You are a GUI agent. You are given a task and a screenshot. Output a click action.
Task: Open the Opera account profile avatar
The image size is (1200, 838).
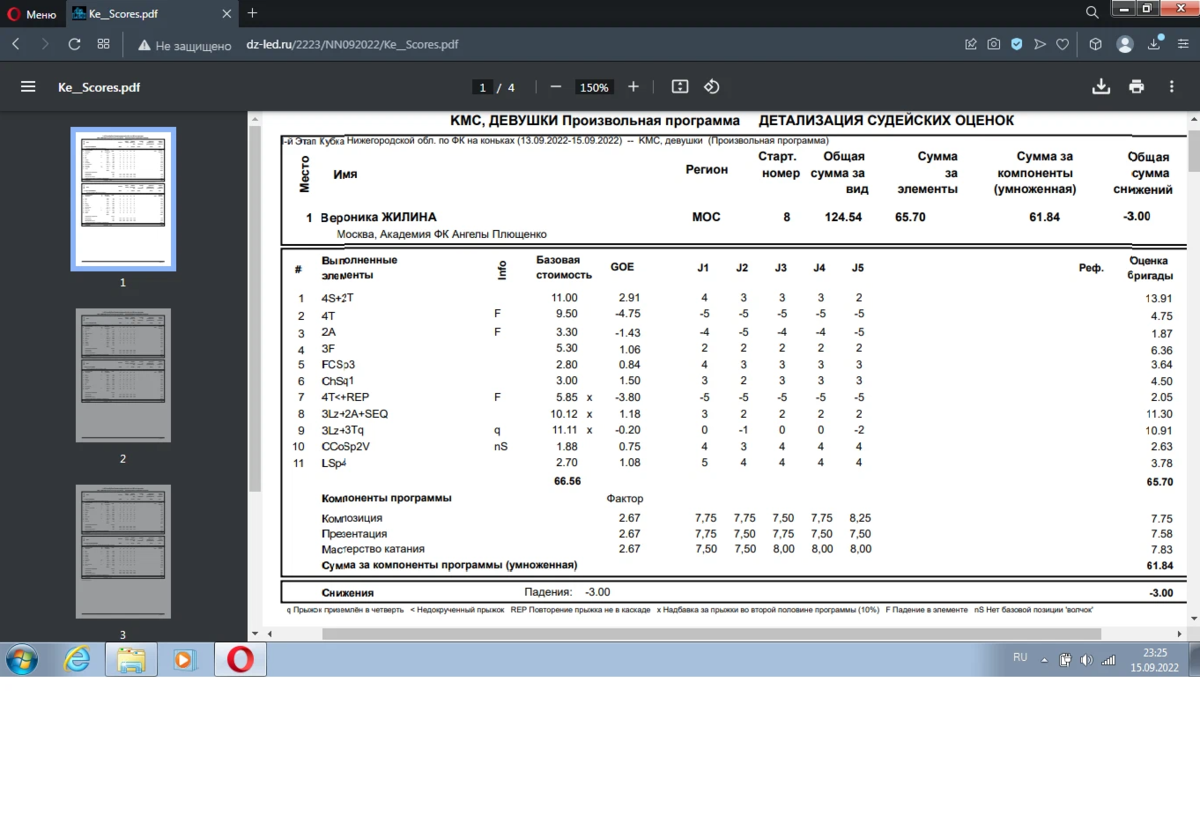[1125, 44]
